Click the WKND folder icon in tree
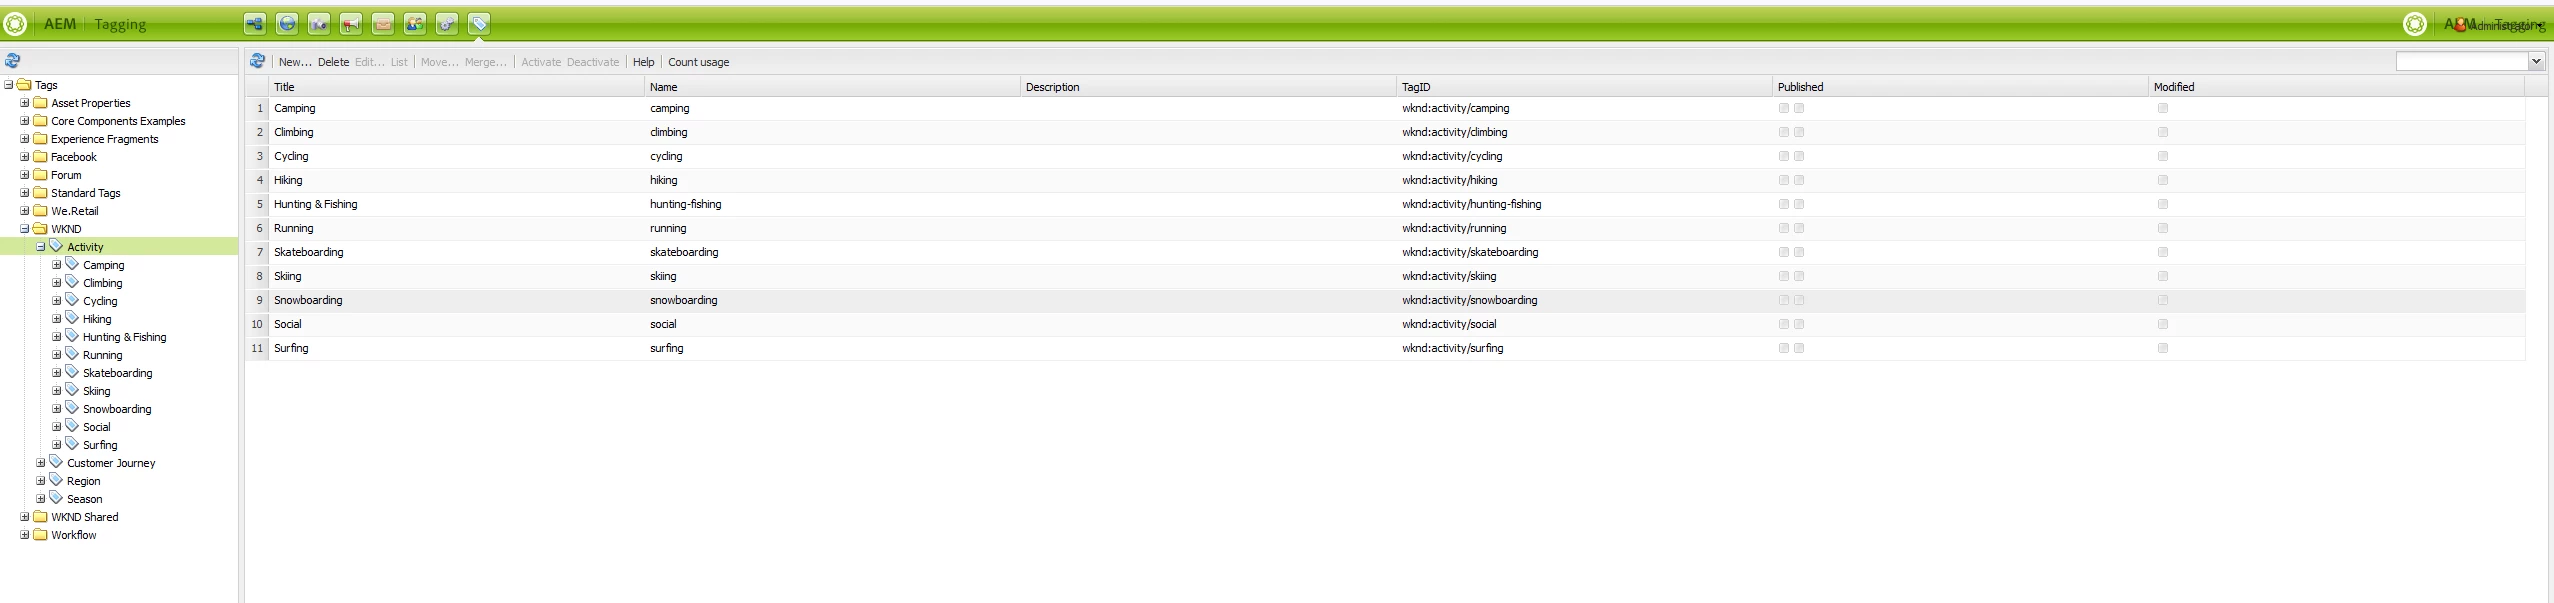This screenshot has width=2554, height=603. (x=40, y=228)
